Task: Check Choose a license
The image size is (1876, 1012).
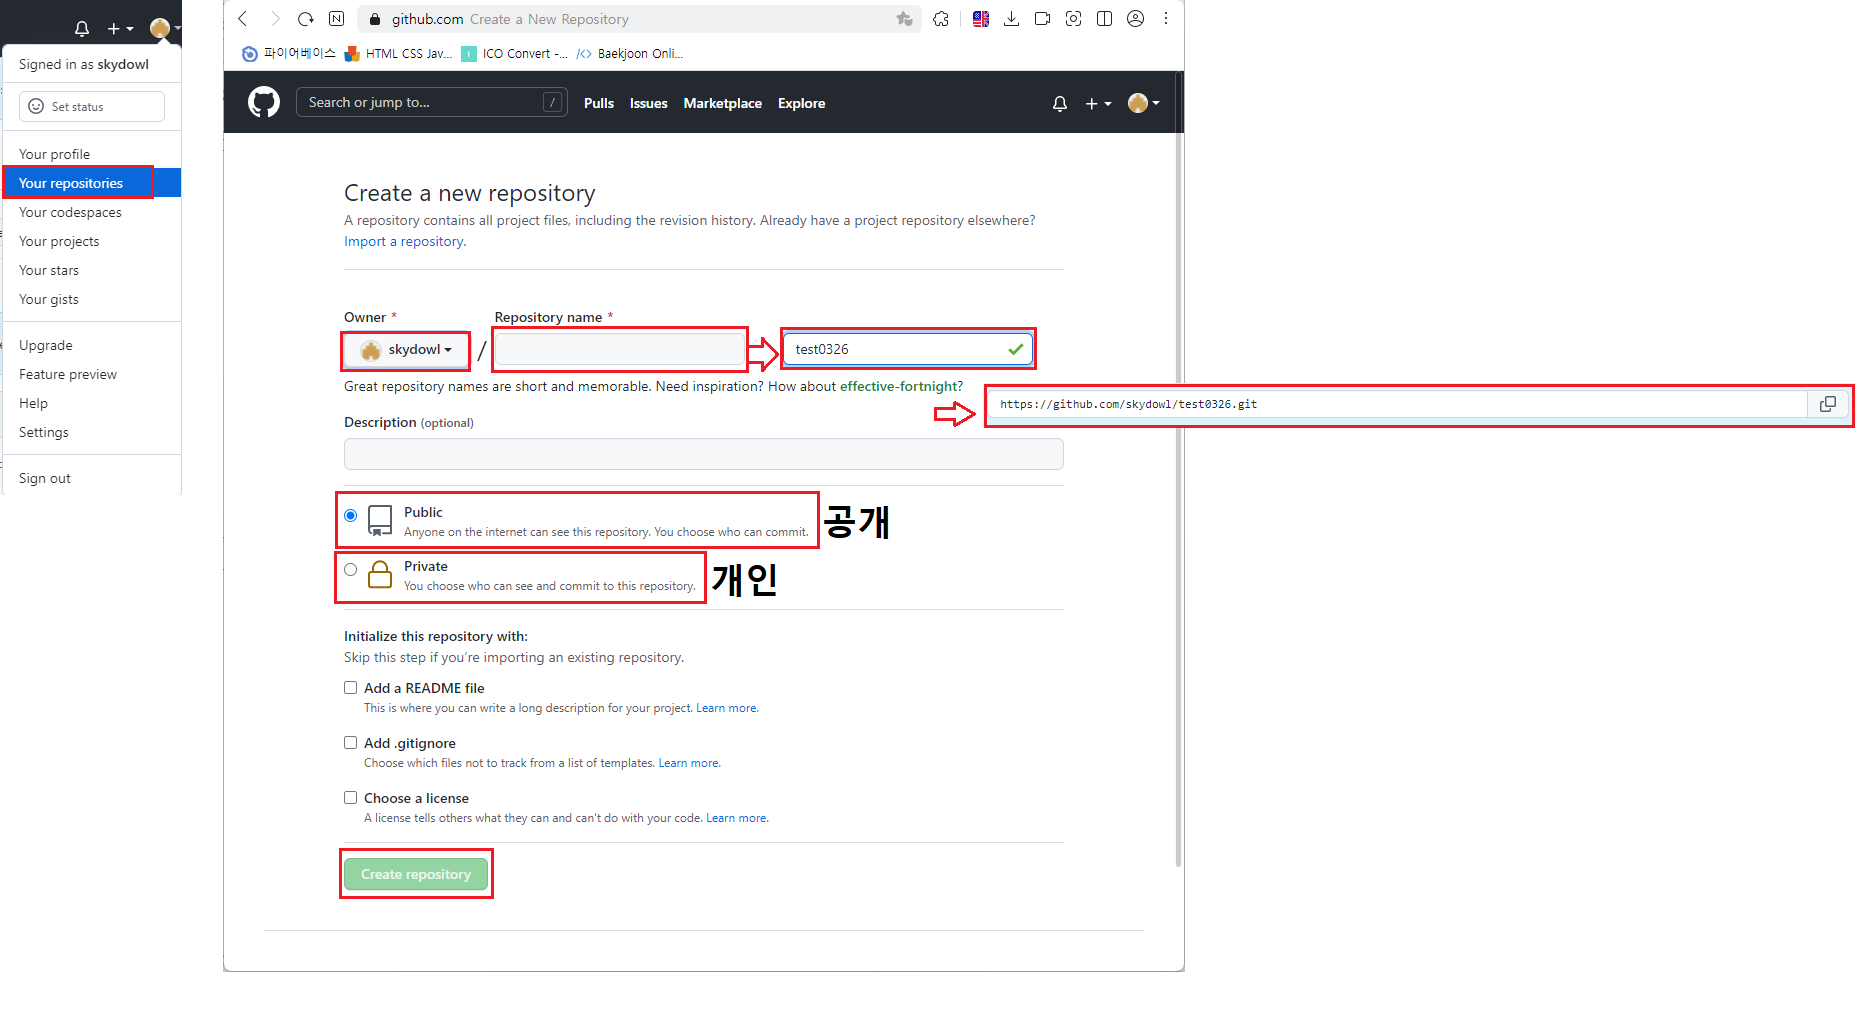Action: point(350,798)
